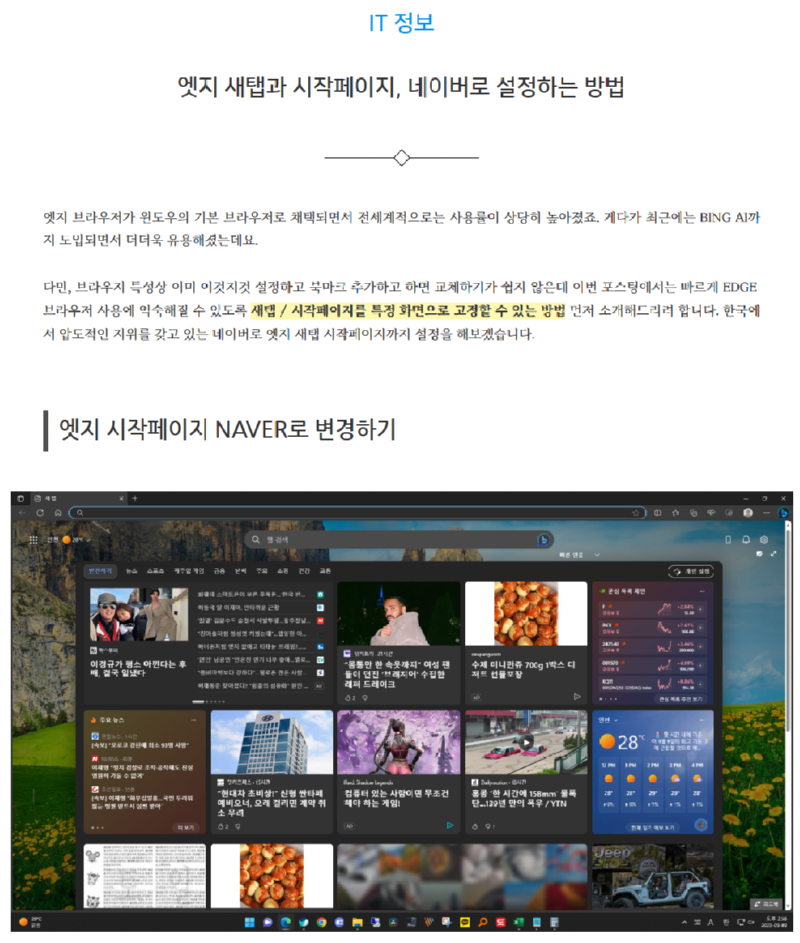Click 전체 일기 예보 보기 button
The width and height of the screenshot is (800, 943).
tap(652, 828)
